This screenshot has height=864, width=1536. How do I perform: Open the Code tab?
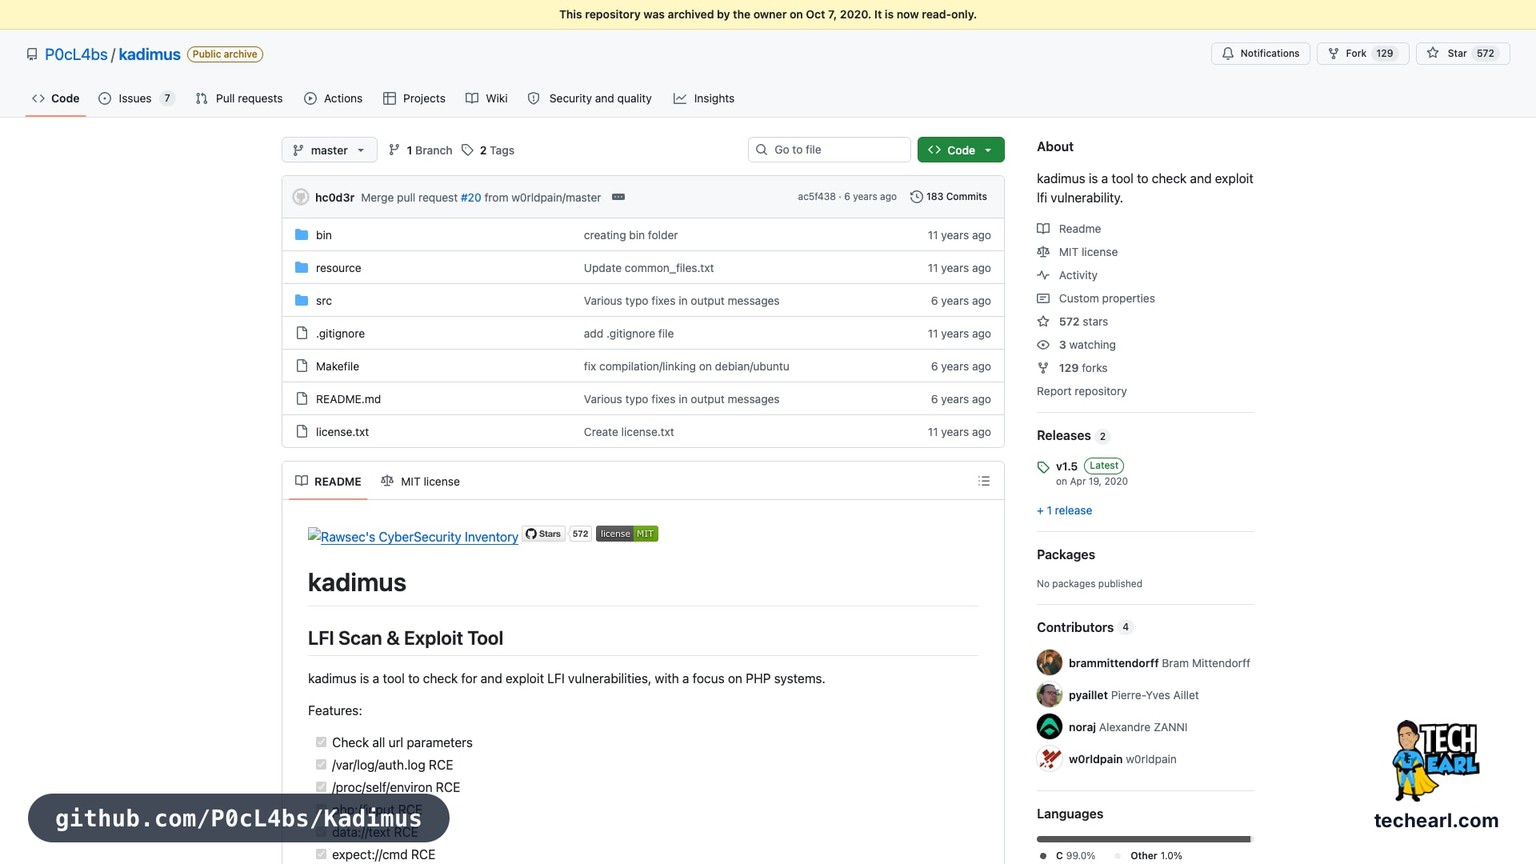pyautogui.click(x=55, y=98)
